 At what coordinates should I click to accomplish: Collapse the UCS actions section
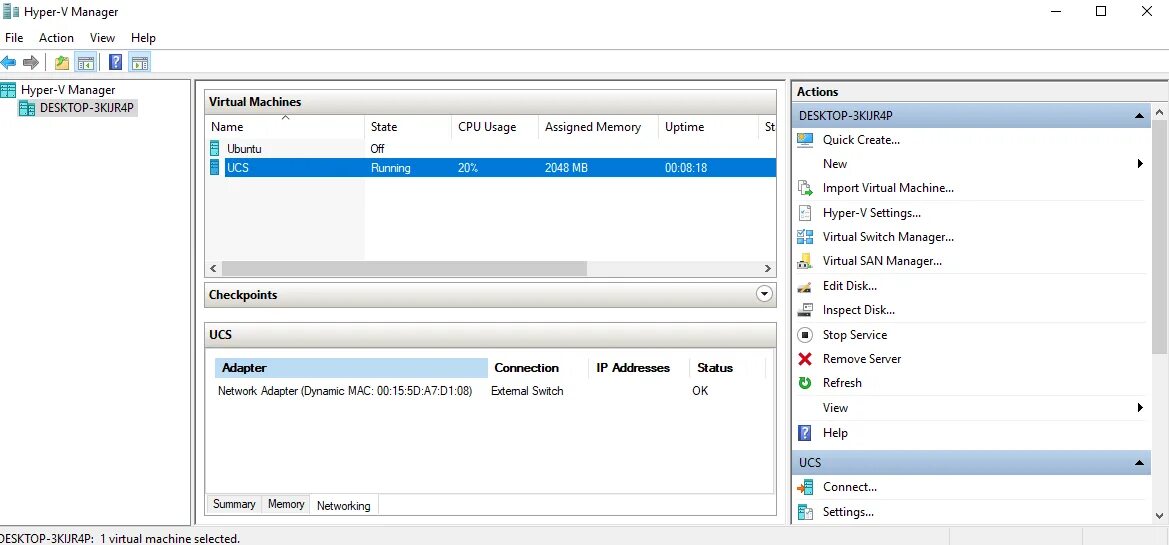[x=1139, y=462]
